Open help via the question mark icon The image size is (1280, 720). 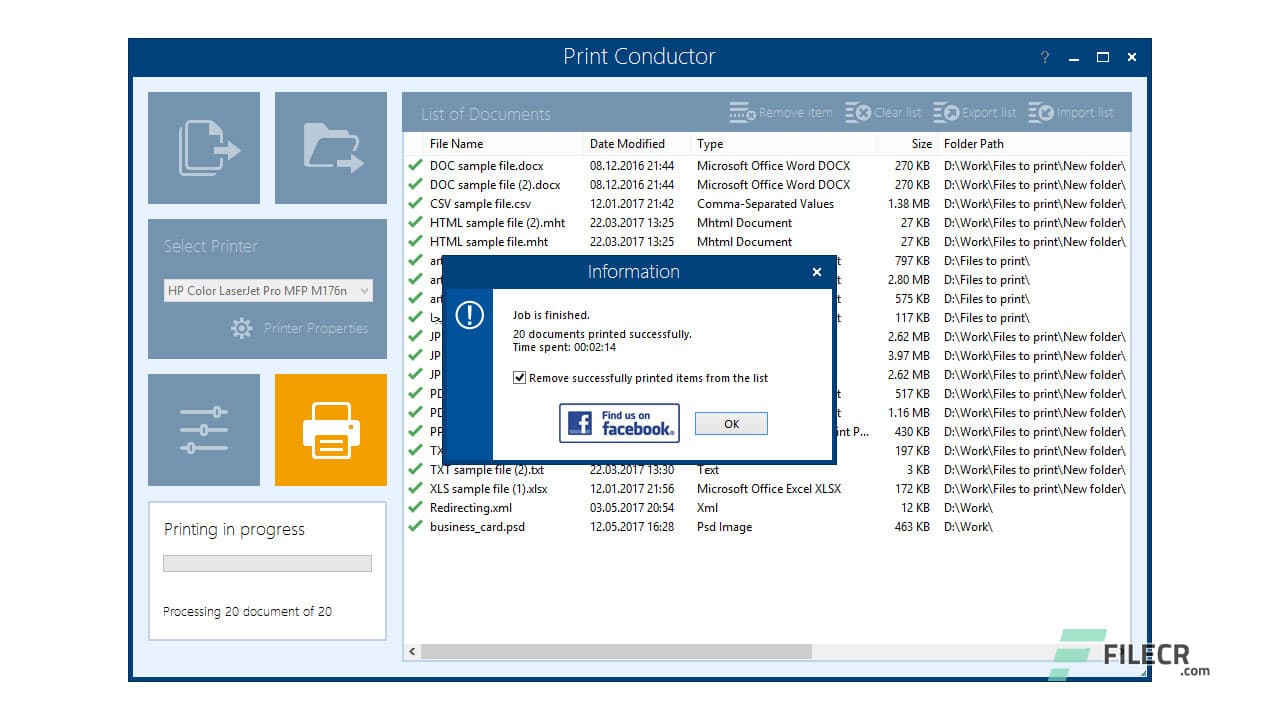pos(1044,57)
